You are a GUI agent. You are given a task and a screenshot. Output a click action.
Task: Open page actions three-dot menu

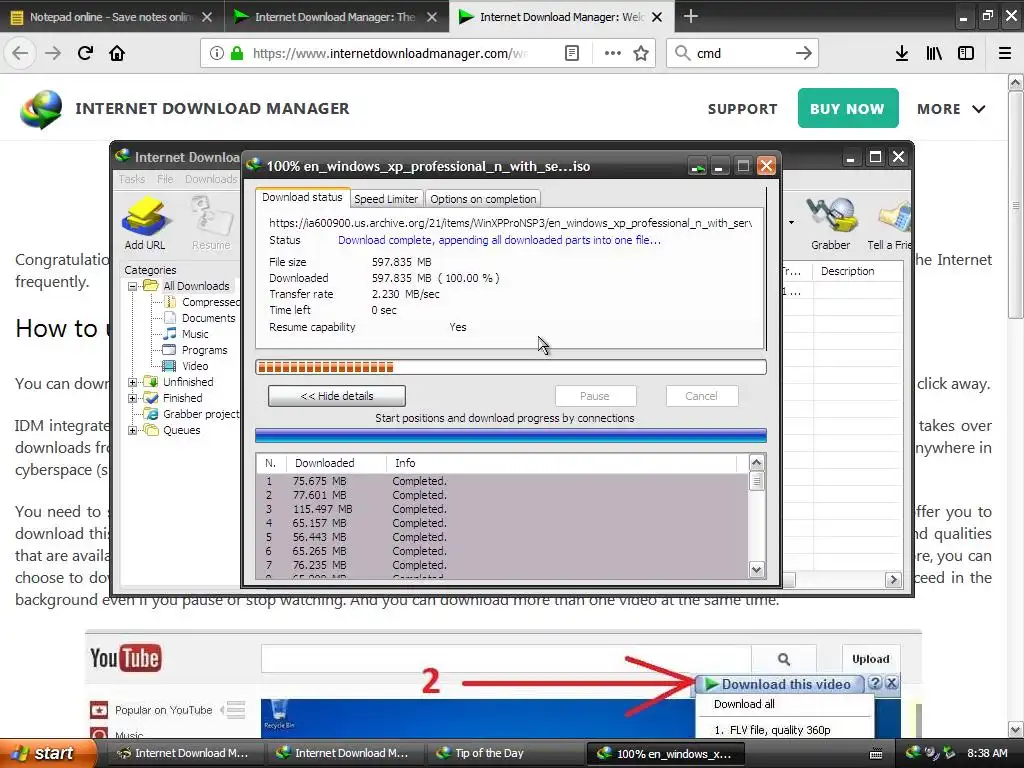(613, 53)
